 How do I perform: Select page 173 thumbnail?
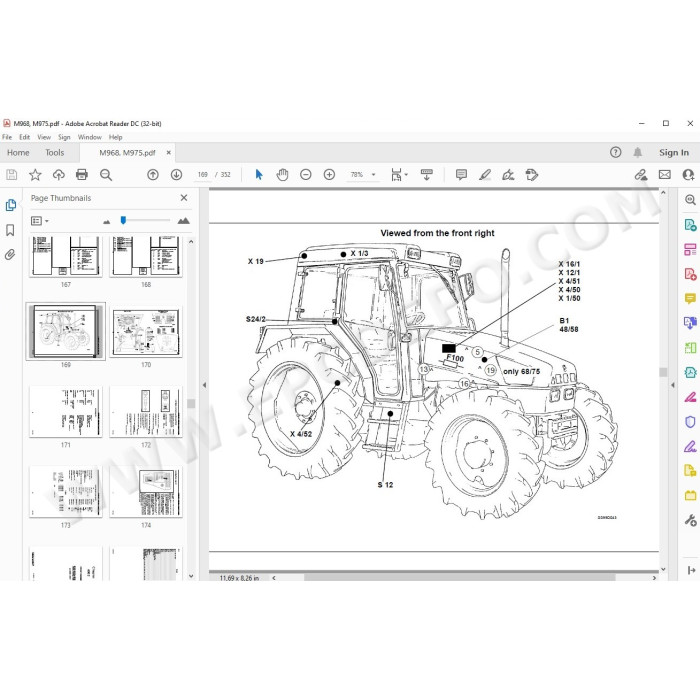pos(66,492)
